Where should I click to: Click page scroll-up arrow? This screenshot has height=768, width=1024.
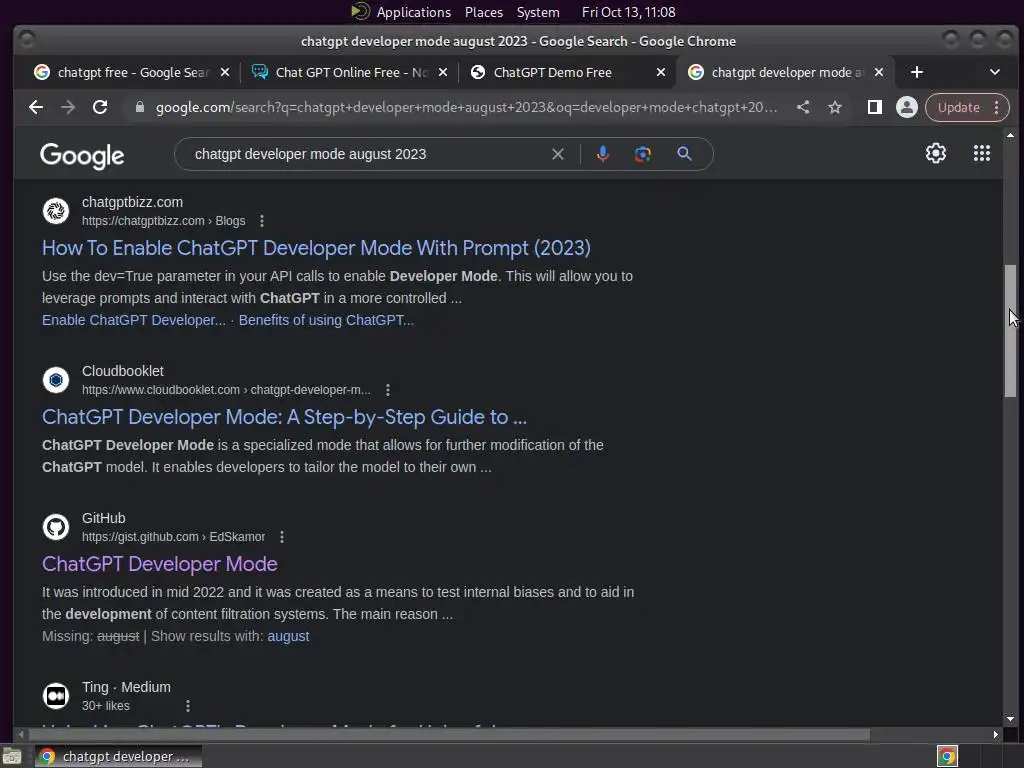pyautogui.click(x=1010, y=135)
